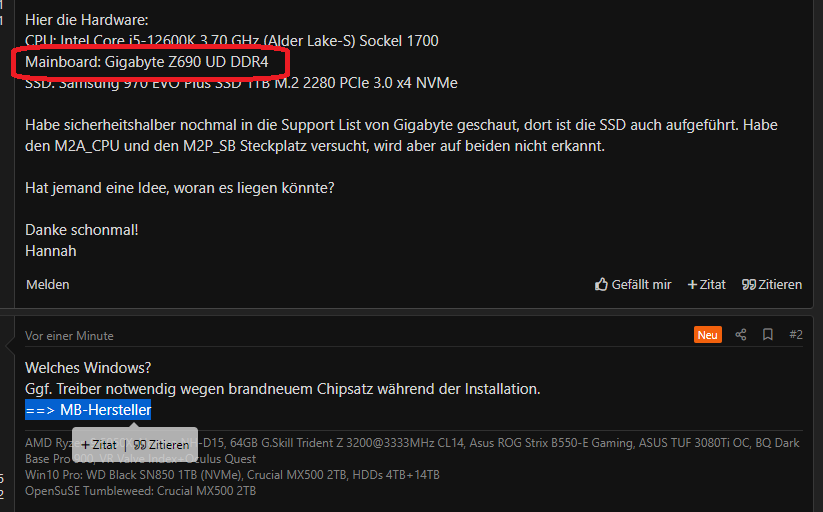
Task: Click the highlighted MB-Hersteller text
Action: (x=88, y=410)
